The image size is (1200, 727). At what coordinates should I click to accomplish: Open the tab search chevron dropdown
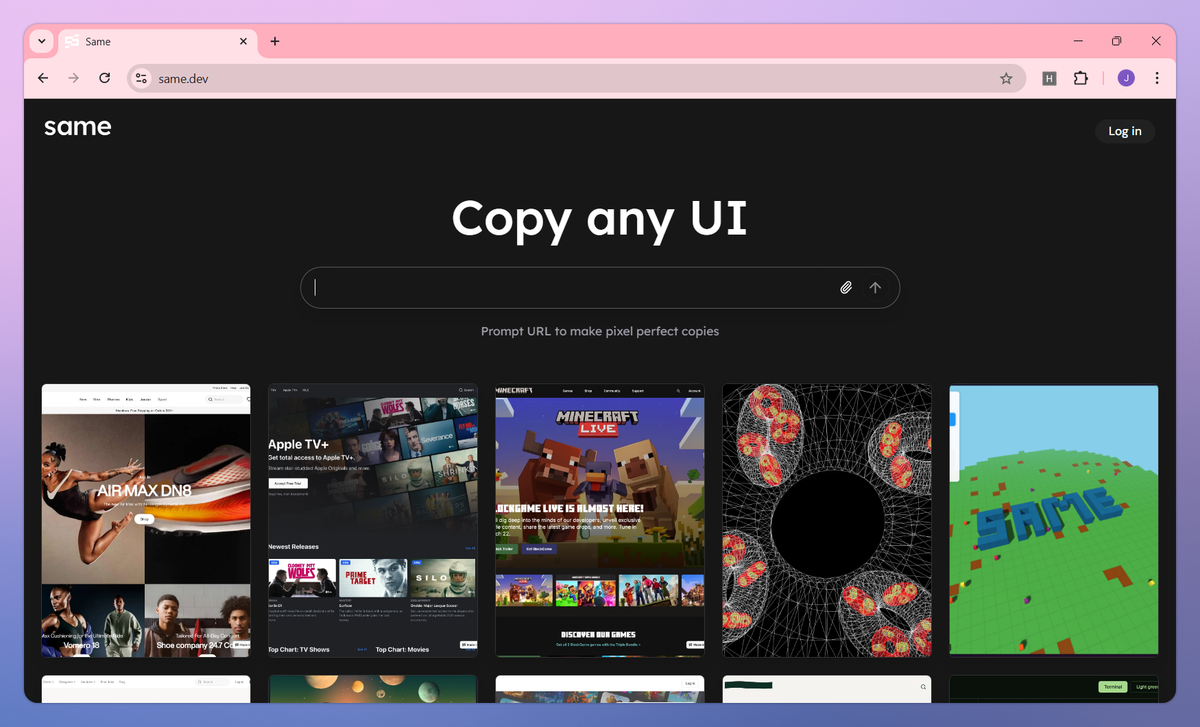40,41
